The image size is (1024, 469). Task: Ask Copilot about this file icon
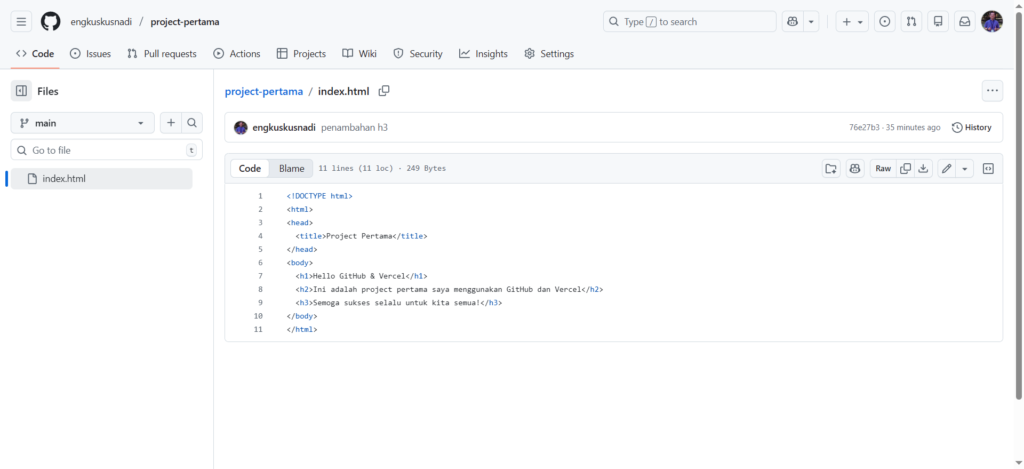click(x=855, y=169)
